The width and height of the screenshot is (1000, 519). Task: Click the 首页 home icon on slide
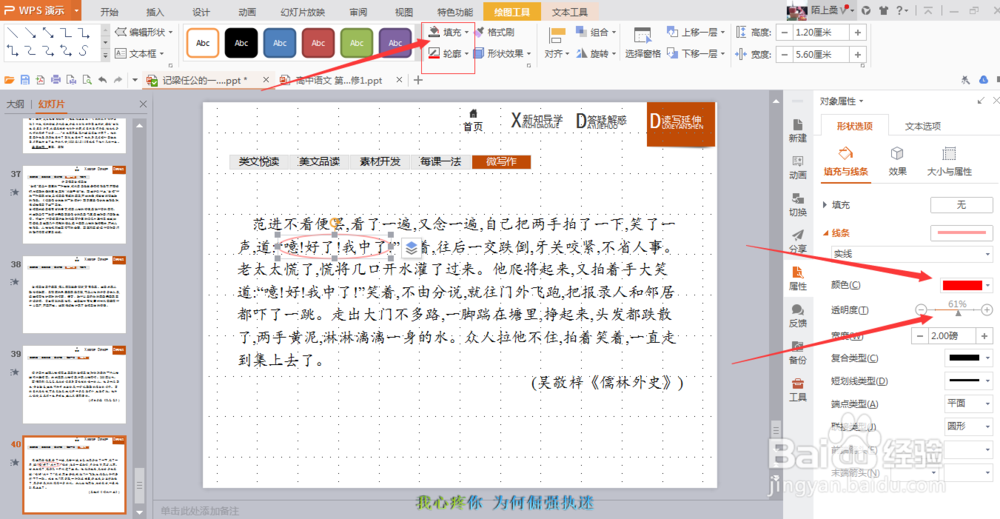pos(473,120)
